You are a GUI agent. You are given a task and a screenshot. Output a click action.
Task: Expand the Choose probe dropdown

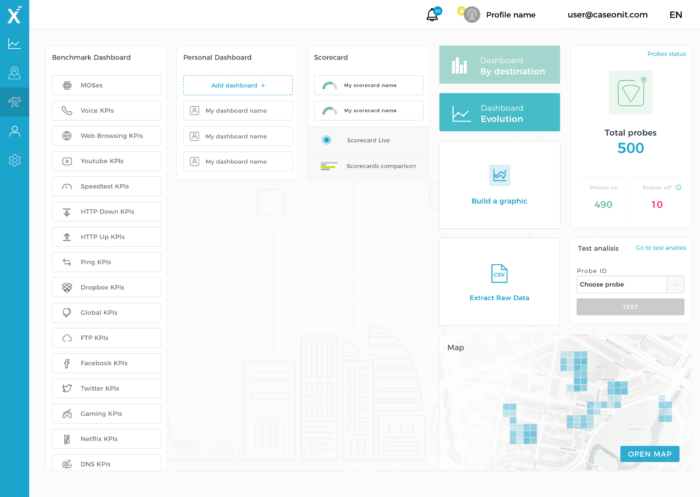click(676, 284)
